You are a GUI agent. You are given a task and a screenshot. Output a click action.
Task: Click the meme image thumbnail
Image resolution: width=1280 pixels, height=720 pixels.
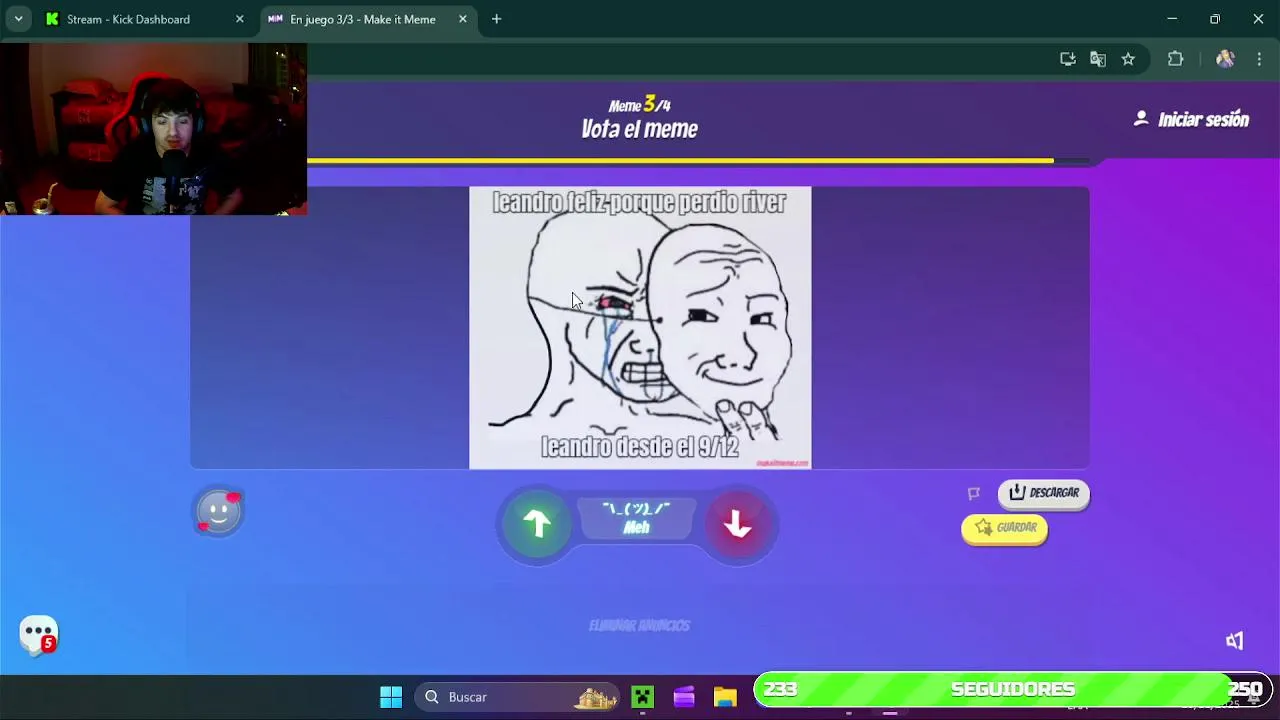(640, 328)
